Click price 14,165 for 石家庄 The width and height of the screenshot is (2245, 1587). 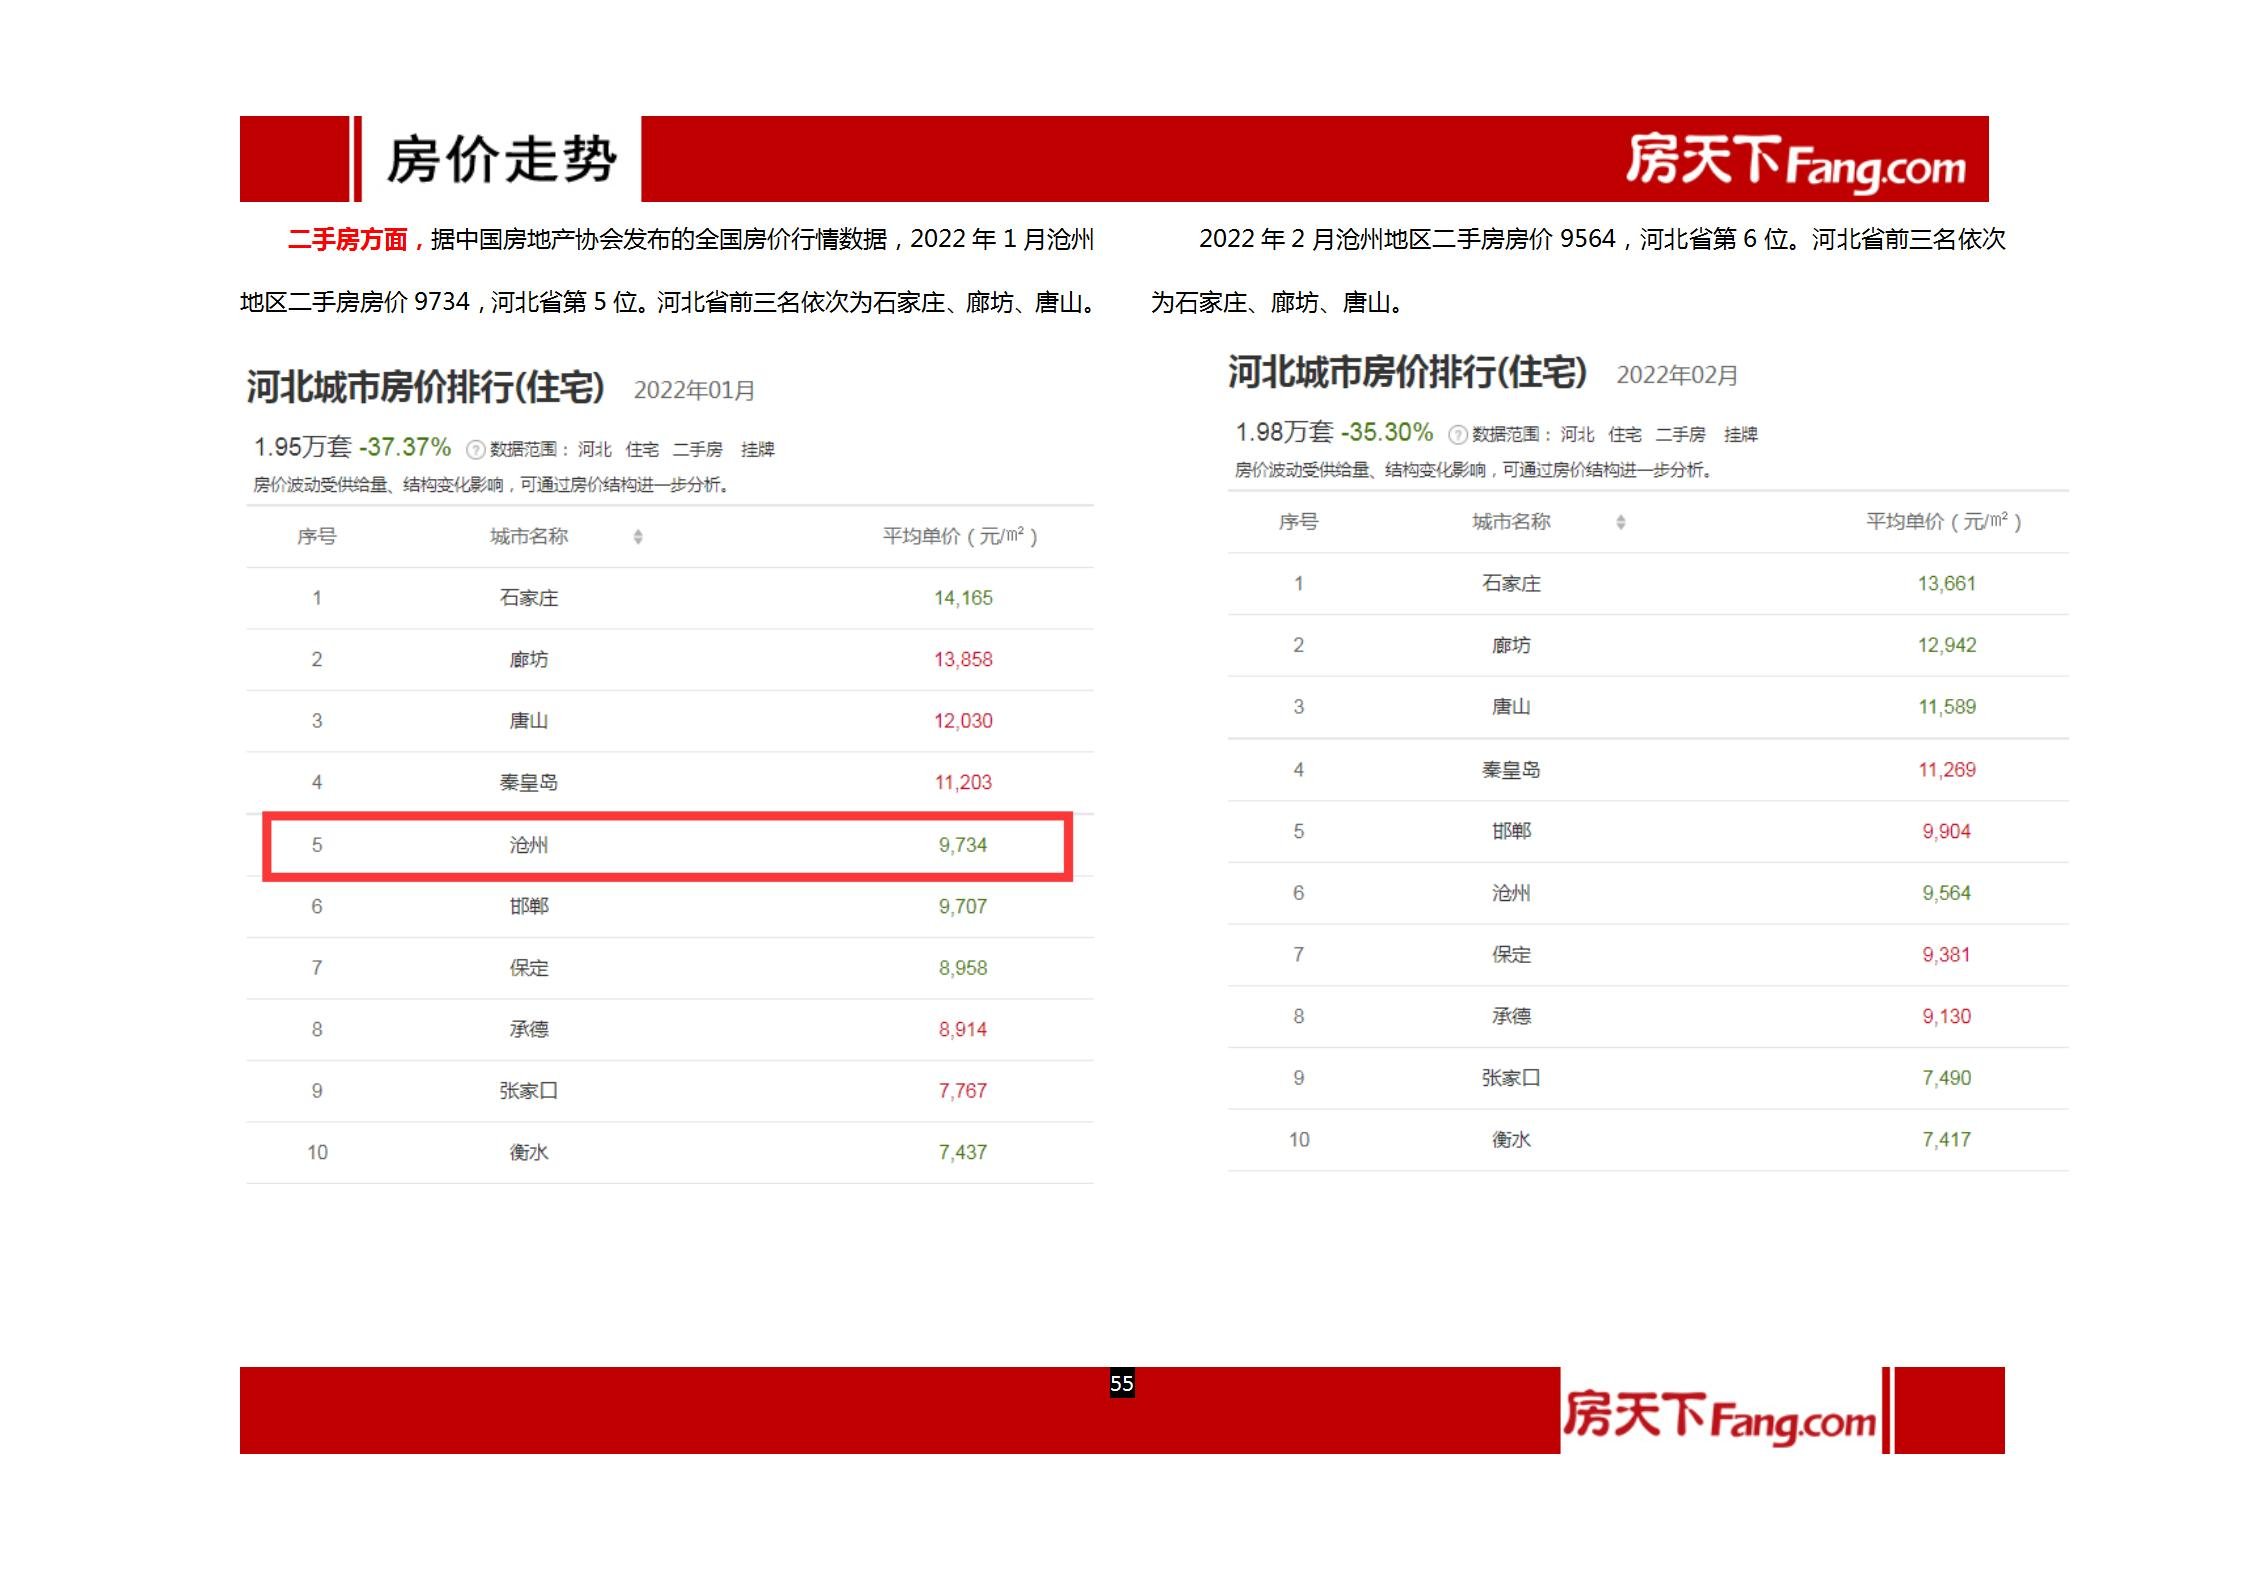tap(963, 598)
